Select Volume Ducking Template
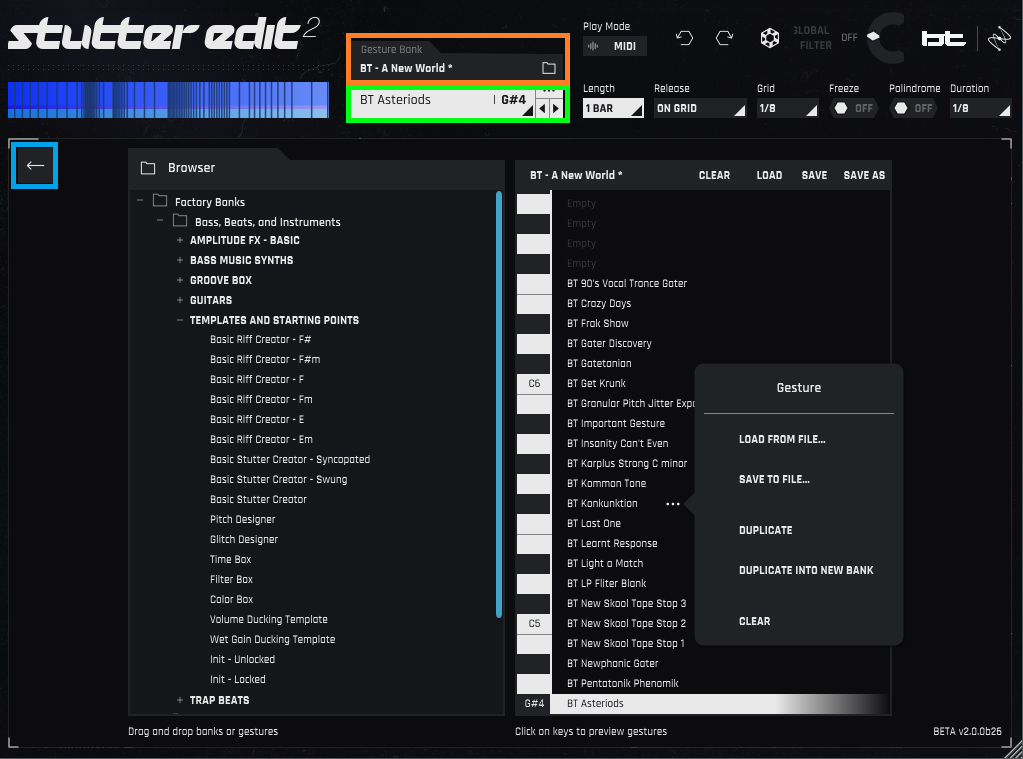 point(269,619)
